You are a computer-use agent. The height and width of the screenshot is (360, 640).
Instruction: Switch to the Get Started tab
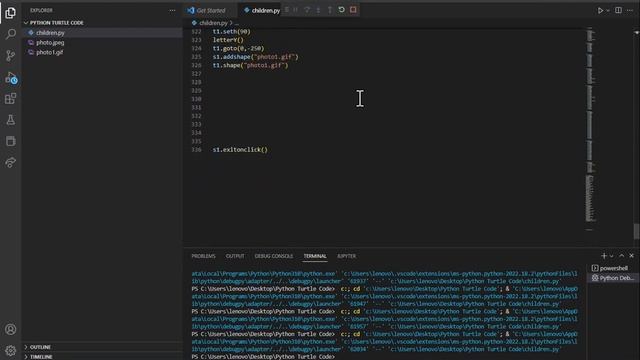coord(211,11)
